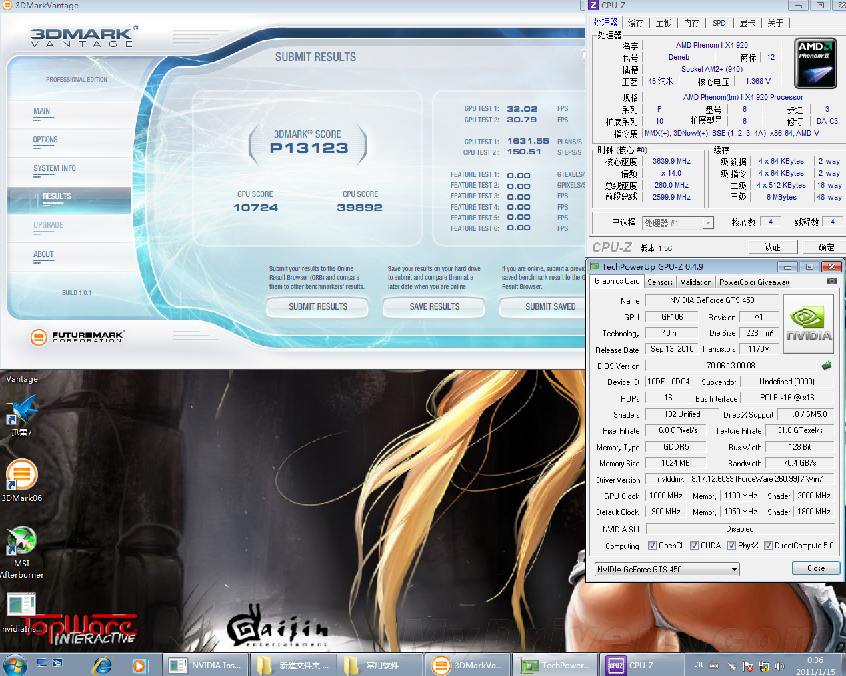The width and height of the screenshot is (846, 676).
Task: Open the 3DMark06 desktop shortcut
Action: [x=21, y=476]
